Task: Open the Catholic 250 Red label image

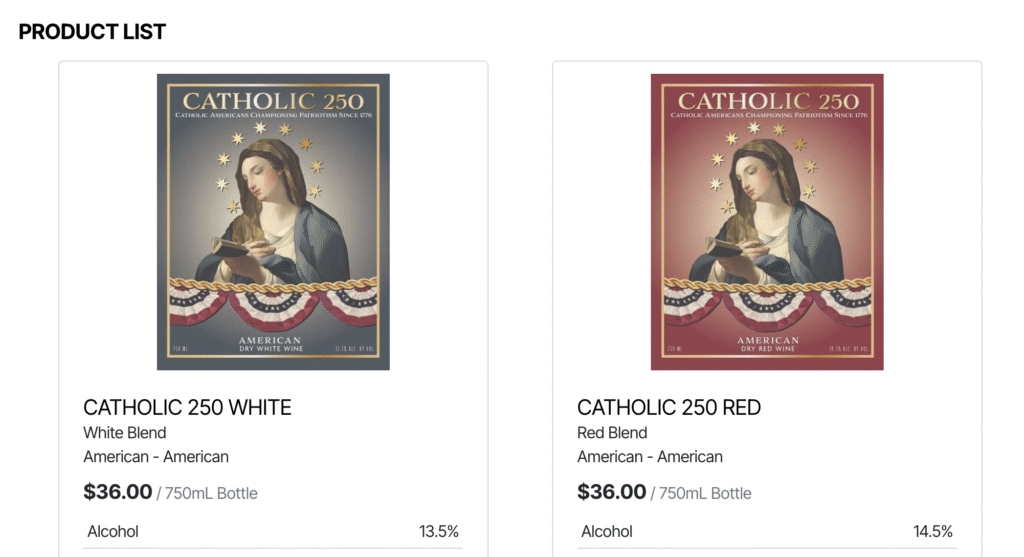Action: click(767, 222)
